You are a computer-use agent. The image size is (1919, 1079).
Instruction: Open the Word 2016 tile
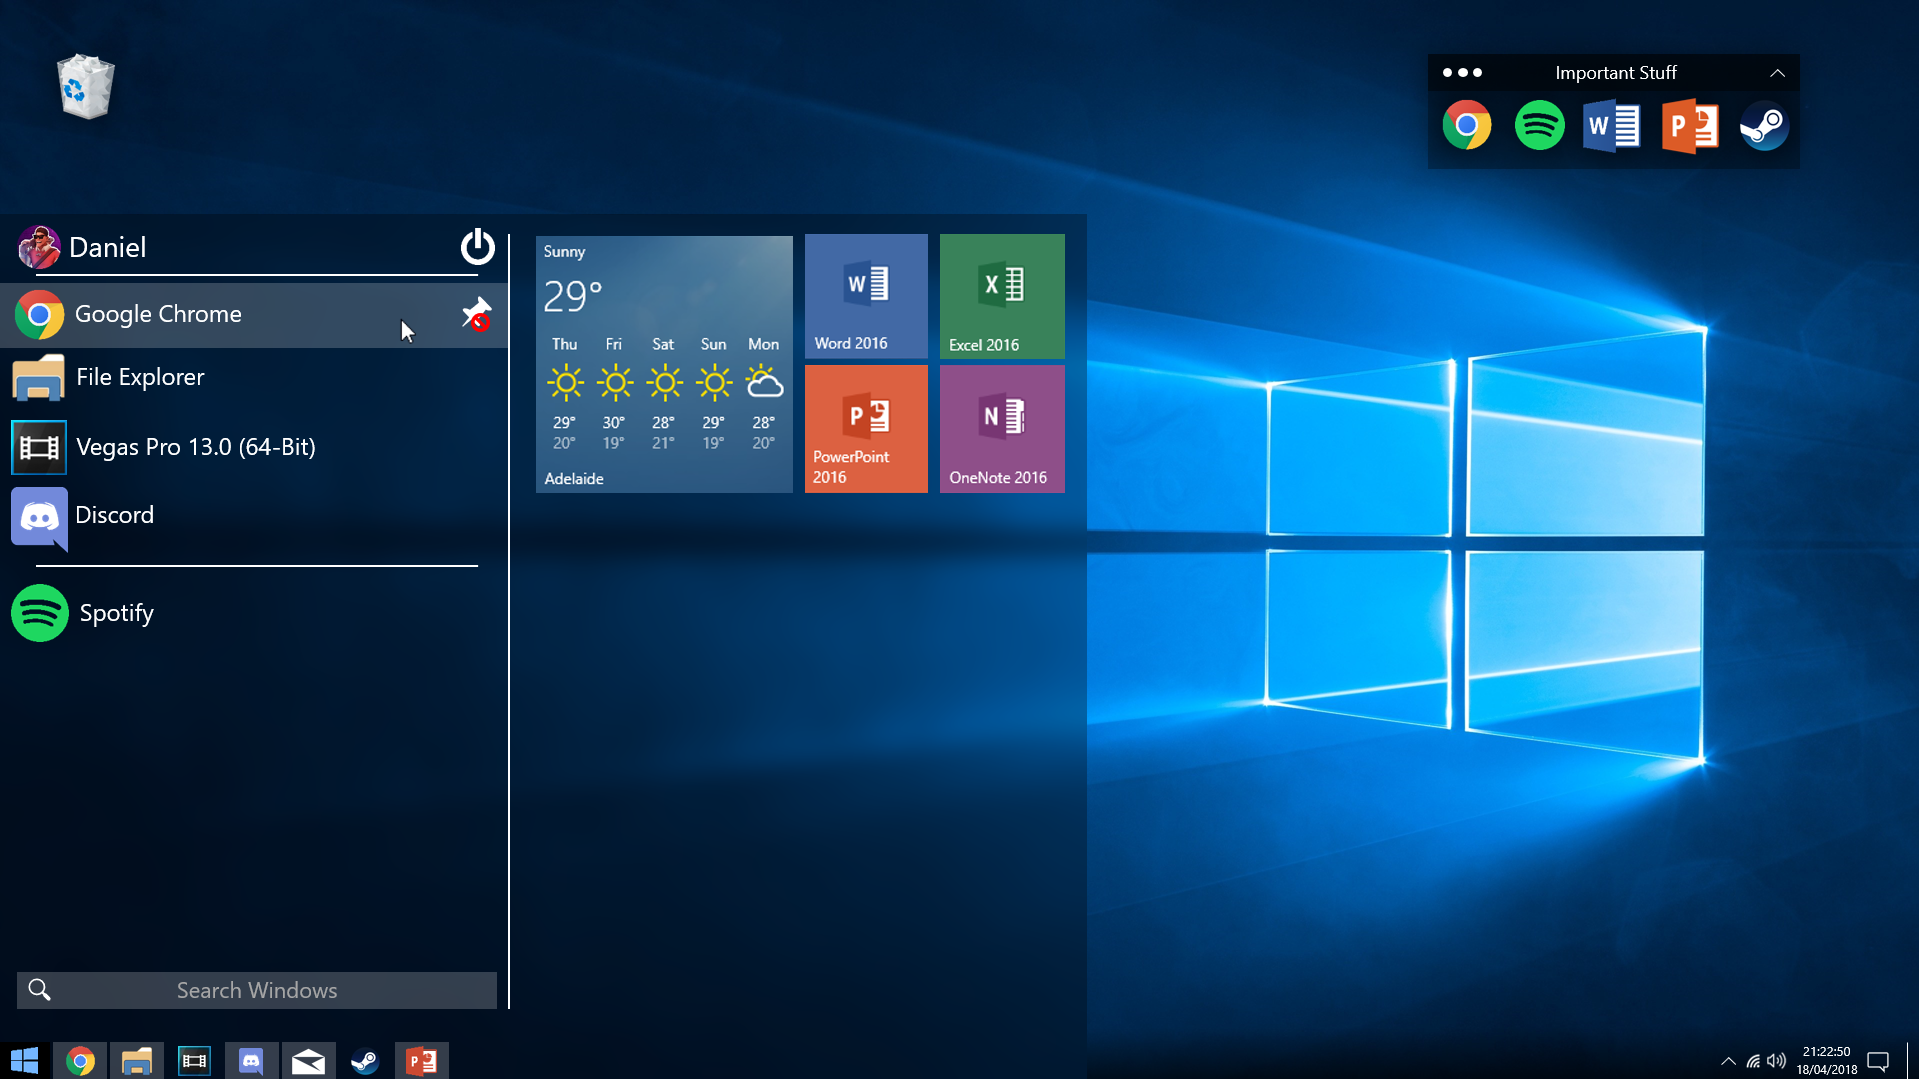(866, 296)
